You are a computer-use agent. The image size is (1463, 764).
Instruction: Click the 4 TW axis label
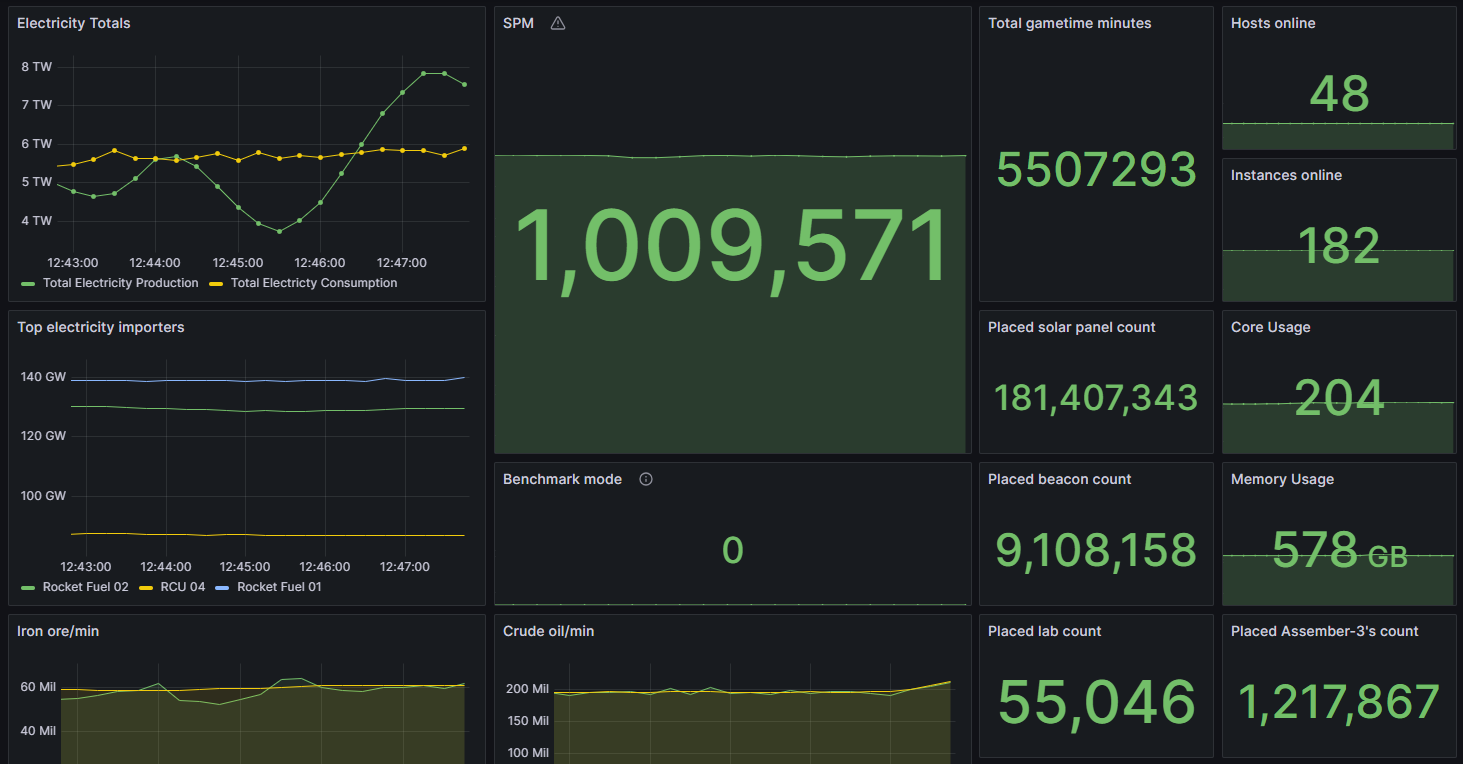(x=36, y=220)
